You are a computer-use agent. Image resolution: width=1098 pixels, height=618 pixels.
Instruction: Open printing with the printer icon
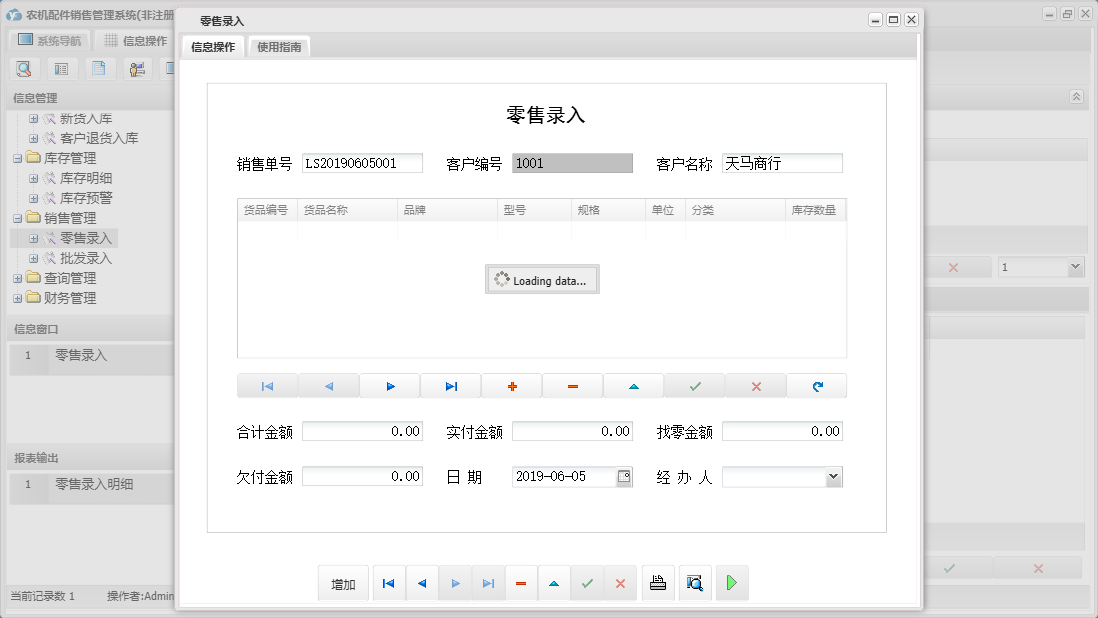click(658, 583)
